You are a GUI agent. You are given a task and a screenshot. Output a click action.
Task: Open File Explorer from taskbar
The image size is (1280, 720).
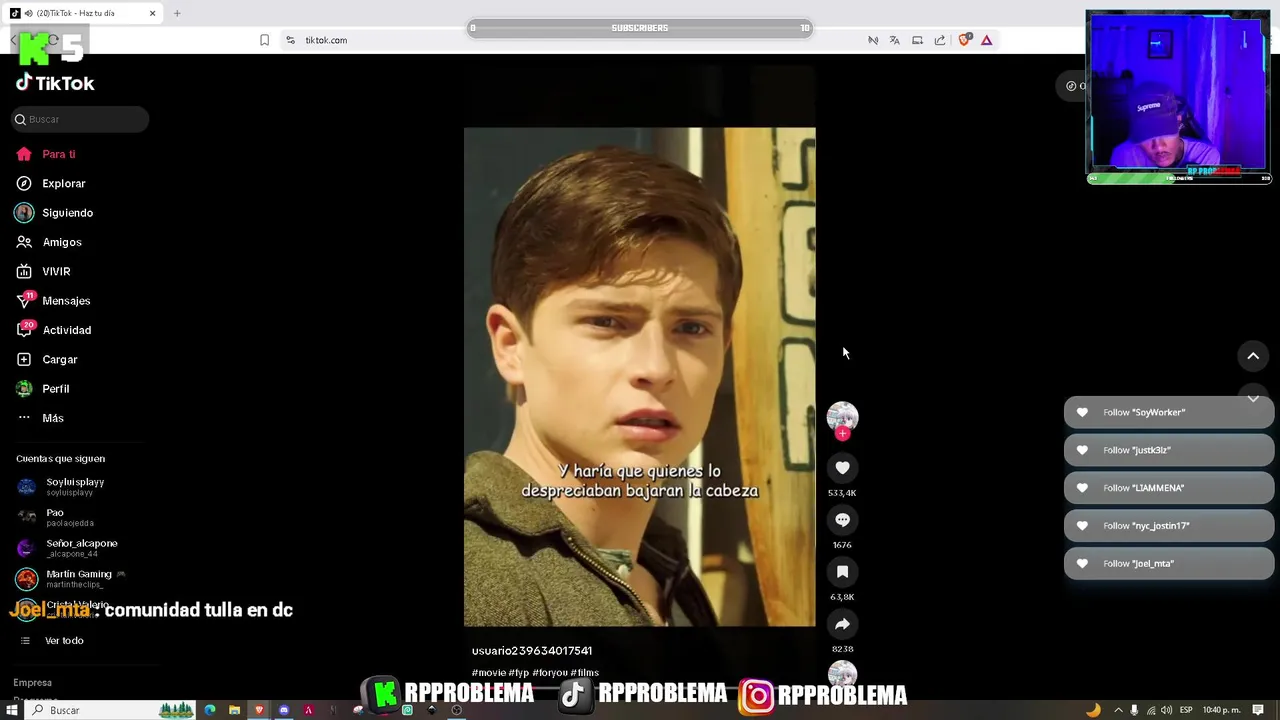pos(235,710)
